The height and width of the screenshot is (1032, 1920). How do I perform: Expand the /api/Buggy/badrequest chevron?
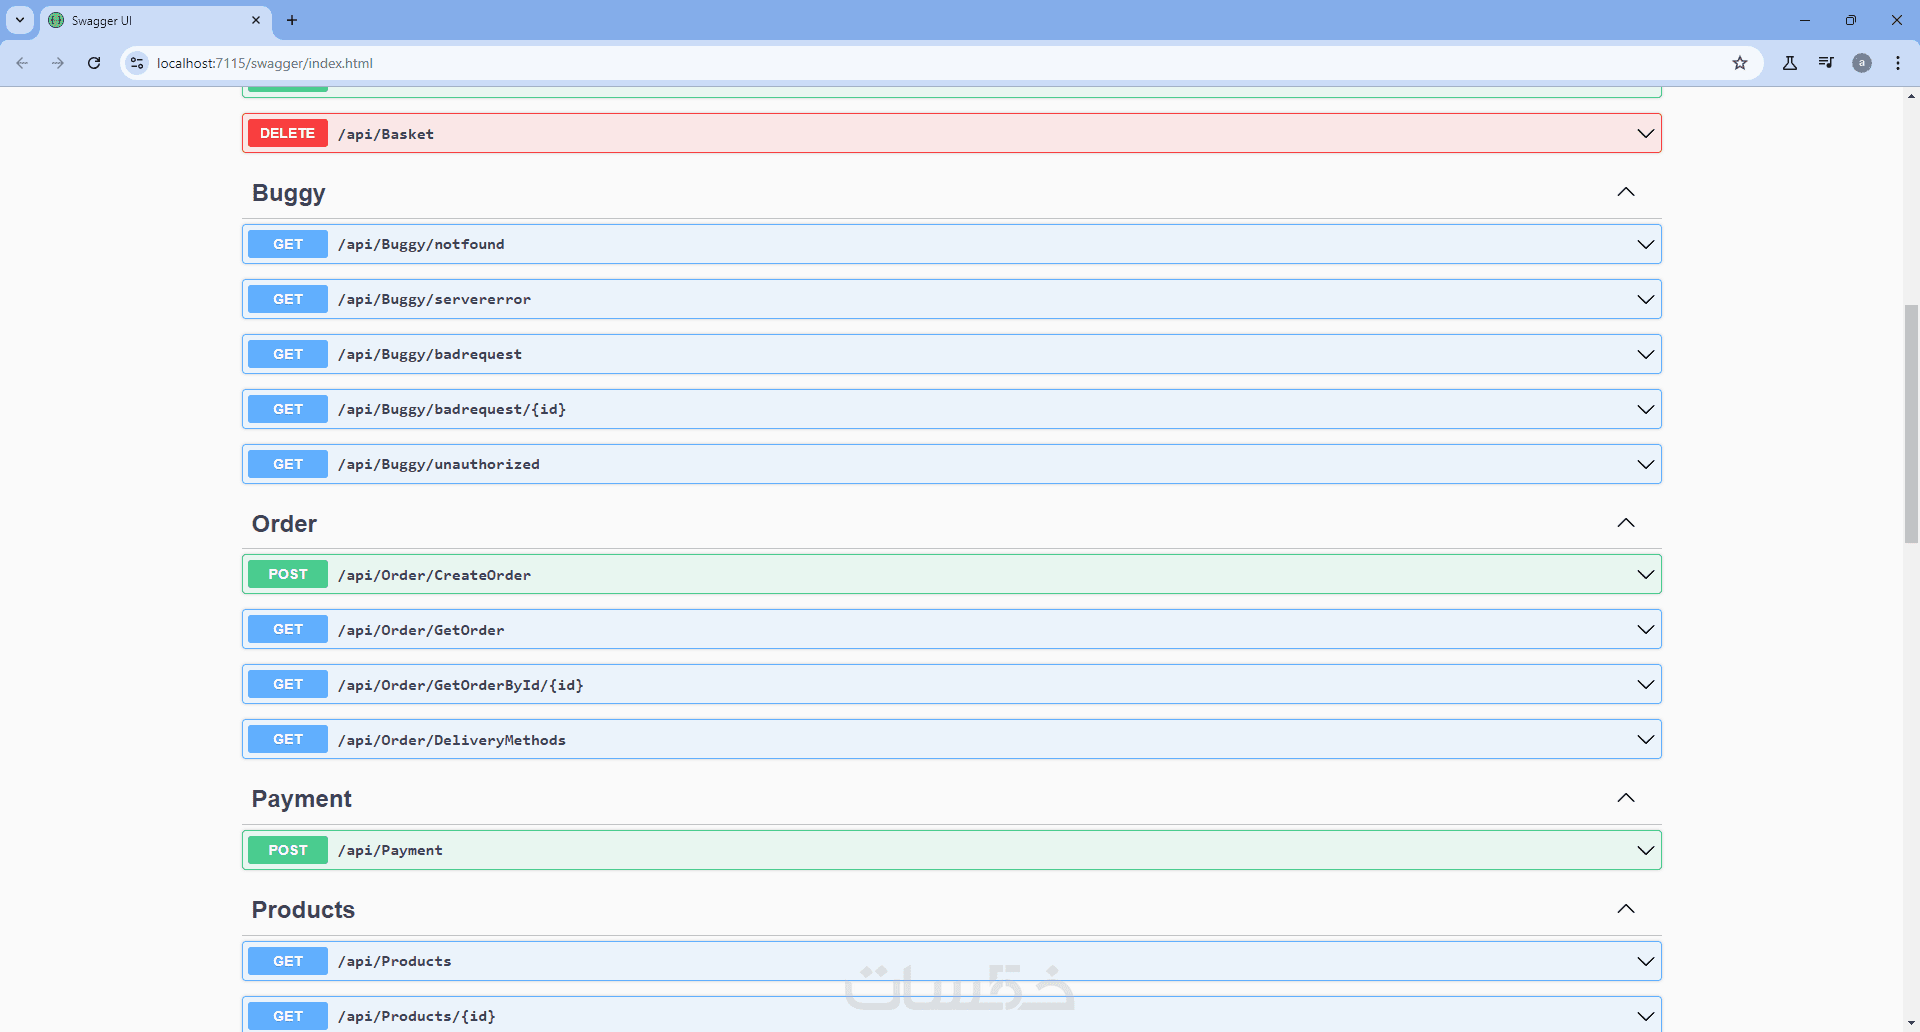1646,354
